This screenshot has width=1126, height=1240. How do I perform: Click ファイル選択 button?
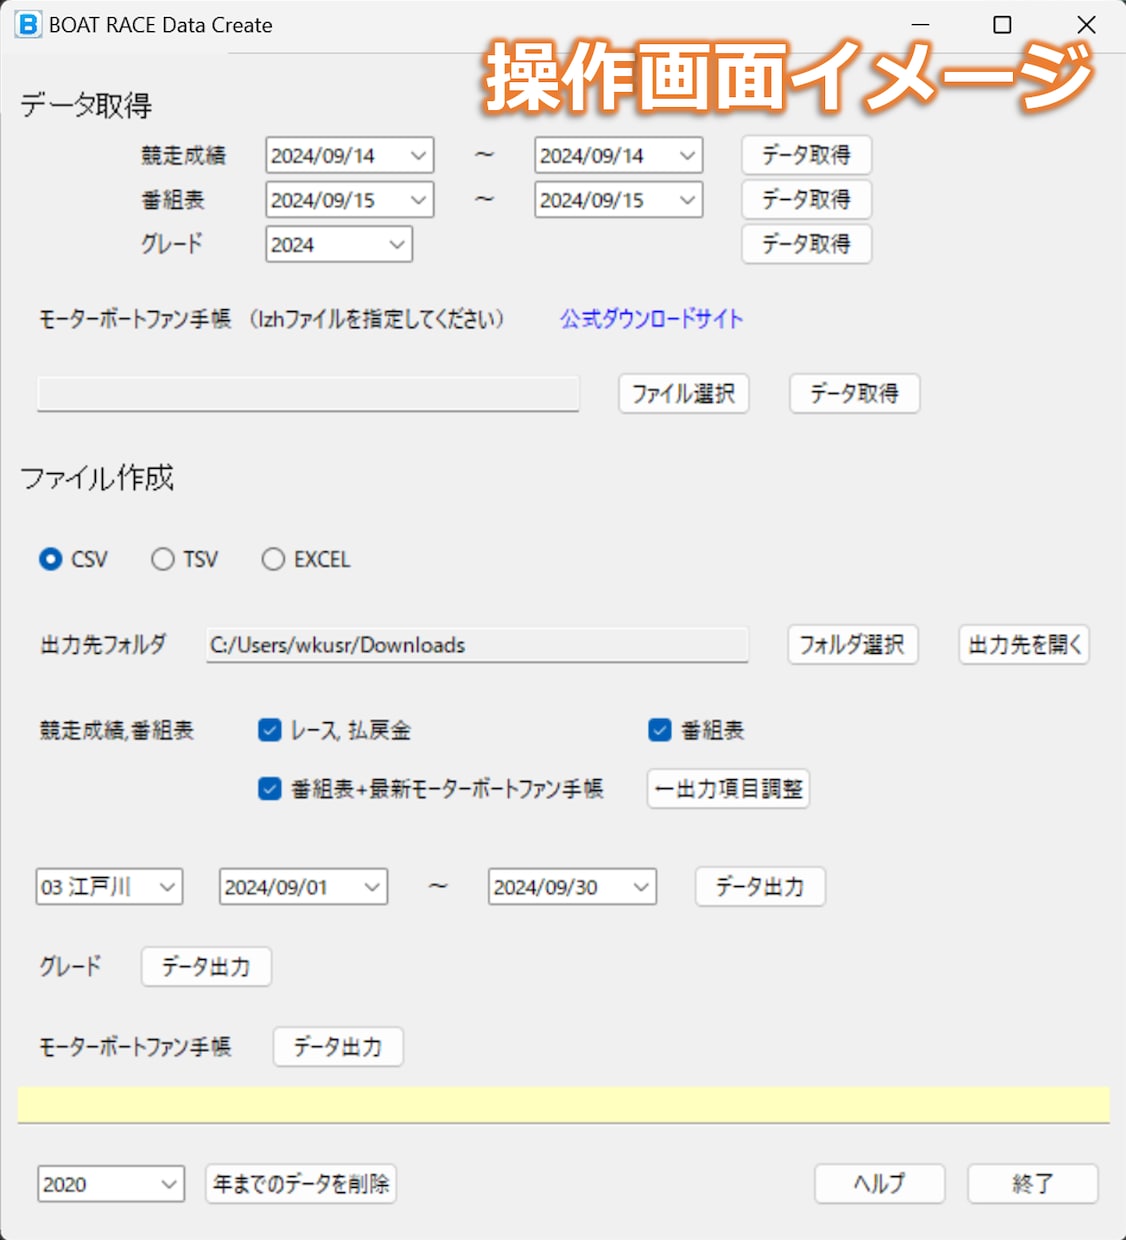[684, 393]
